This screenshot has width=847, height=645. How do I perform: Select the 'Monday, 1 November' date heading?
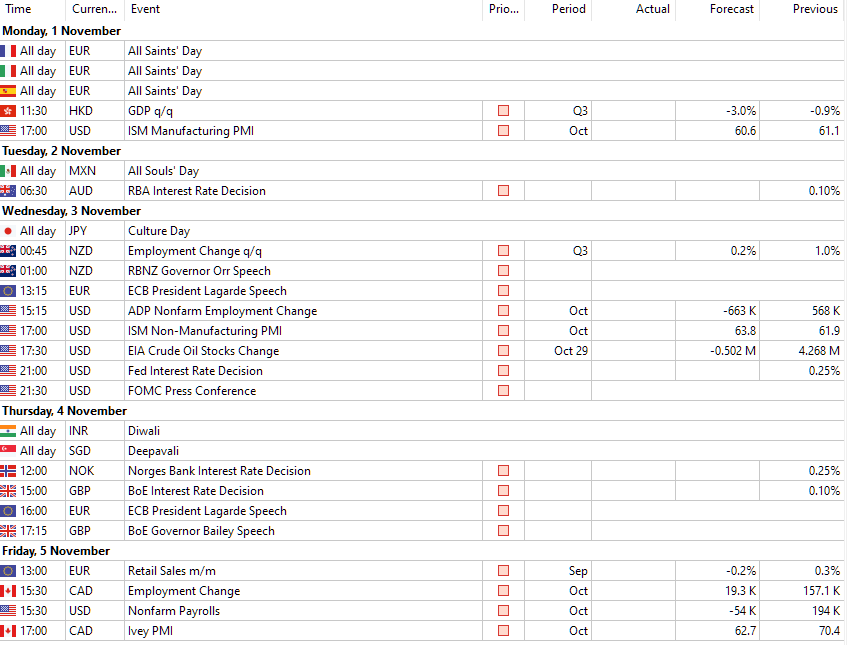coord(62,31)
